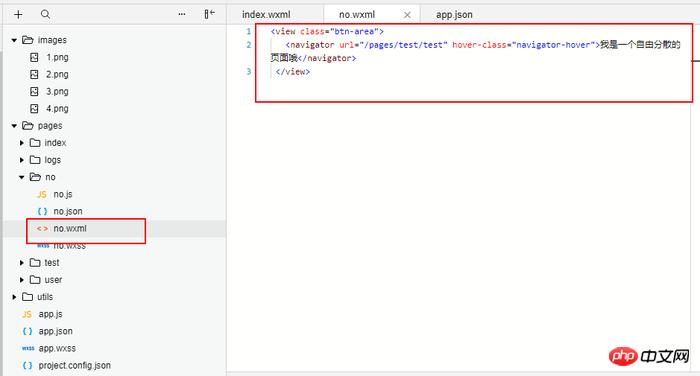Collapse the file tree sidebar icon
The image size is (700, 376).
coord(209,14)
